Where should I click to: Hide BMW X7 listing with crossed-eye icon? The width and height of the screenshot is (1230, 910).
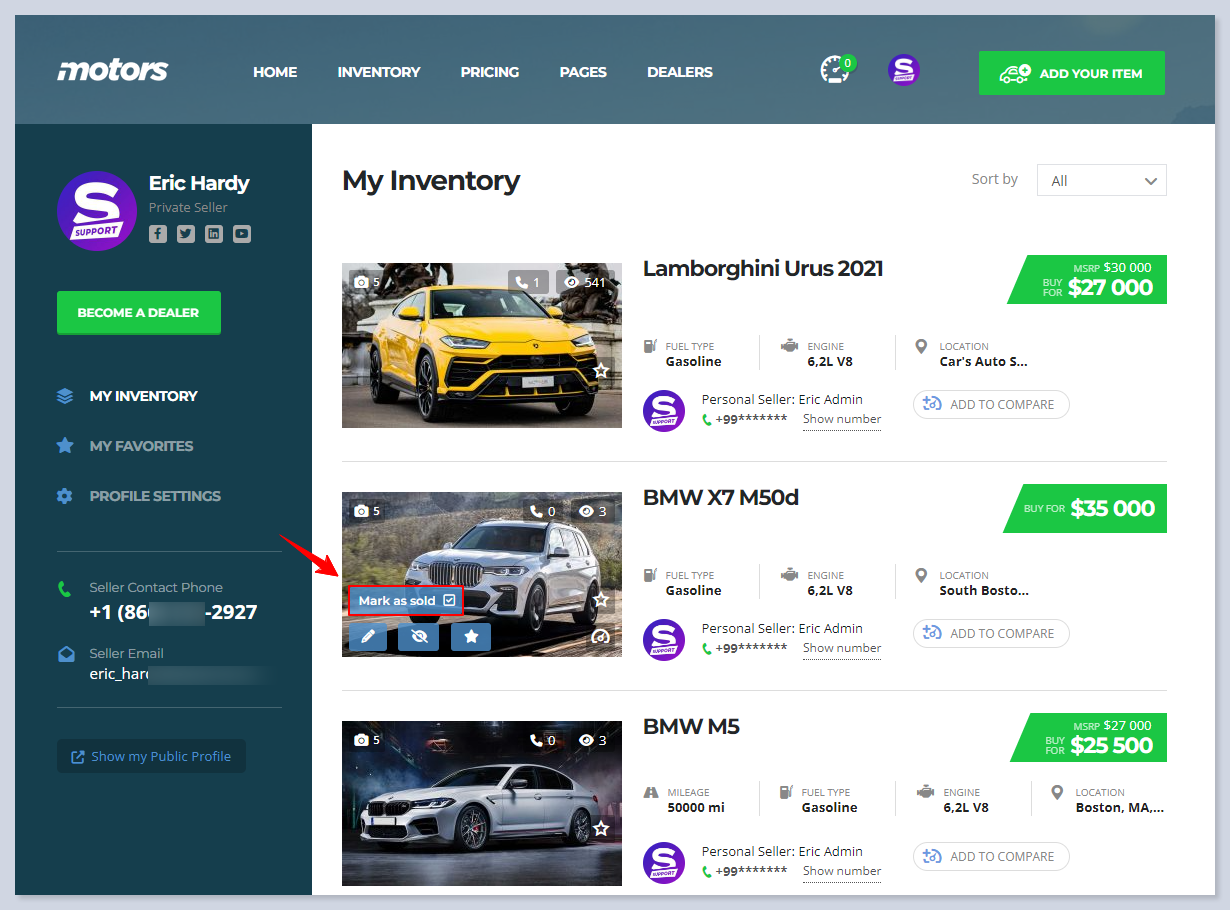(x=418, y=636)
